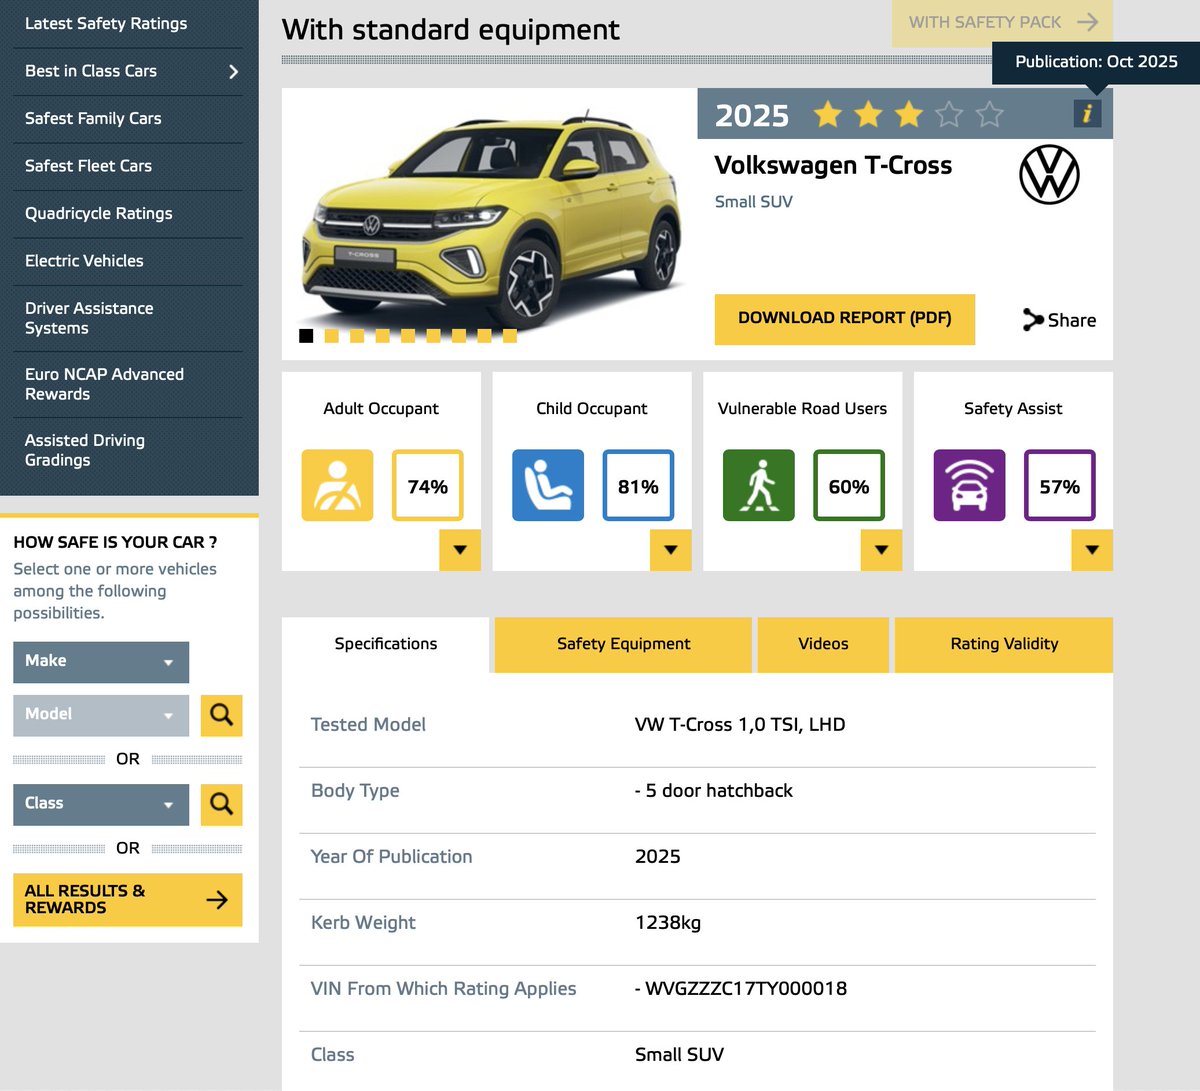This screenshot has width=1200, height=1091.
Task: Click the With Safety Pack button
Action: coord(1003,22)
